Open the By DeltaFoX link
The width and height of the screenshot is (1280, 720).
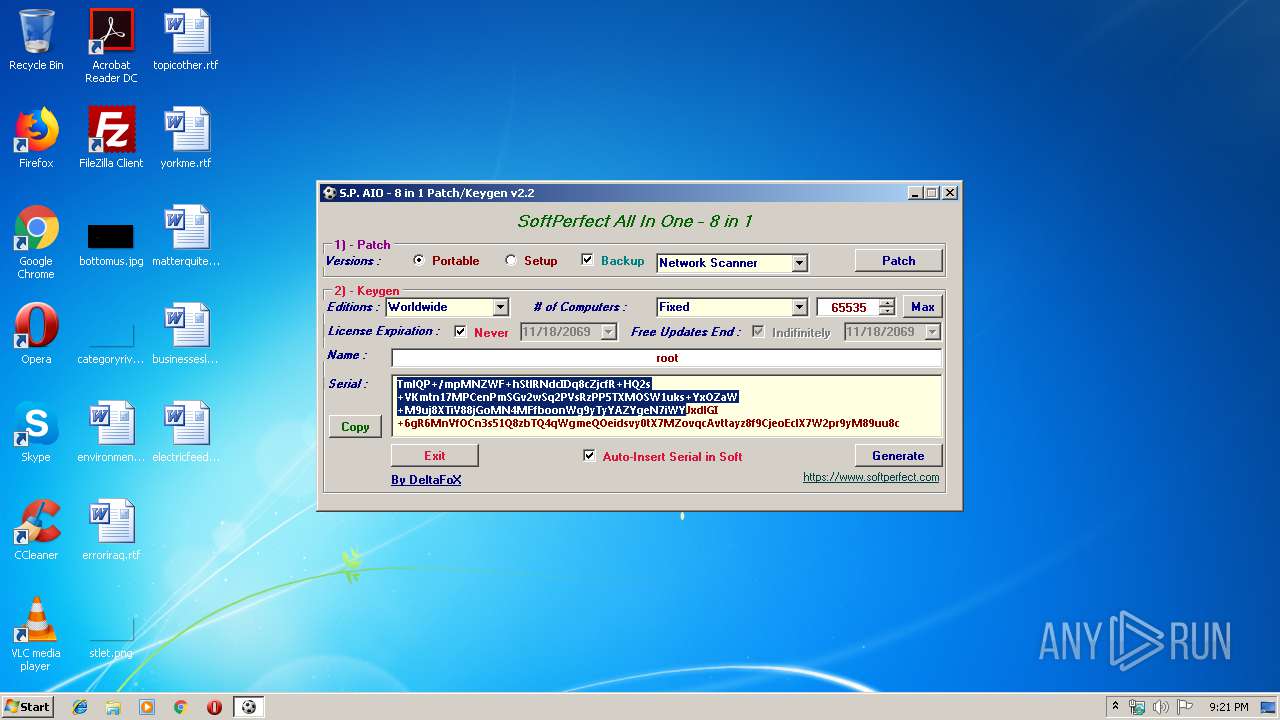[x=426, y=480]
